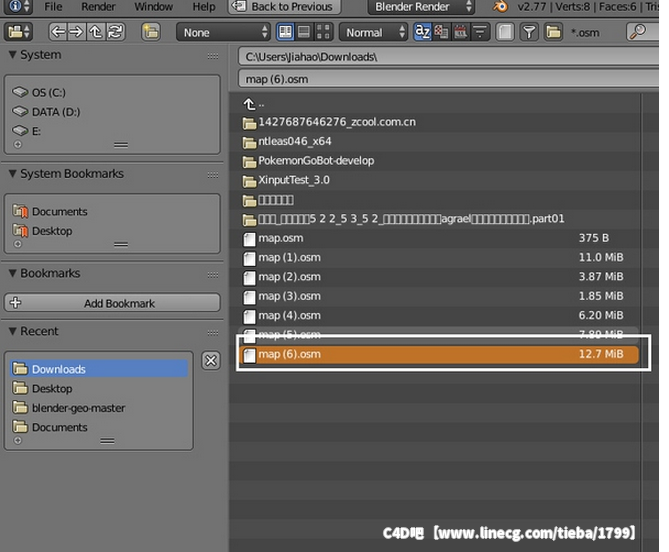Click the directory path field
Viewport: 669px width, 552px height.
(x=448, y=57)
